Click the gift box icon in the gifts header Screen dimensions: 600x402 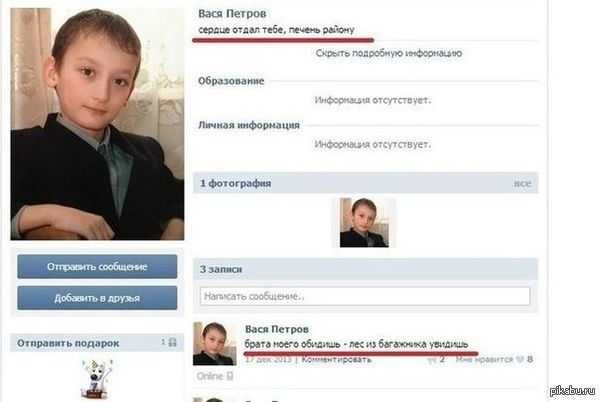click(172, 342)
